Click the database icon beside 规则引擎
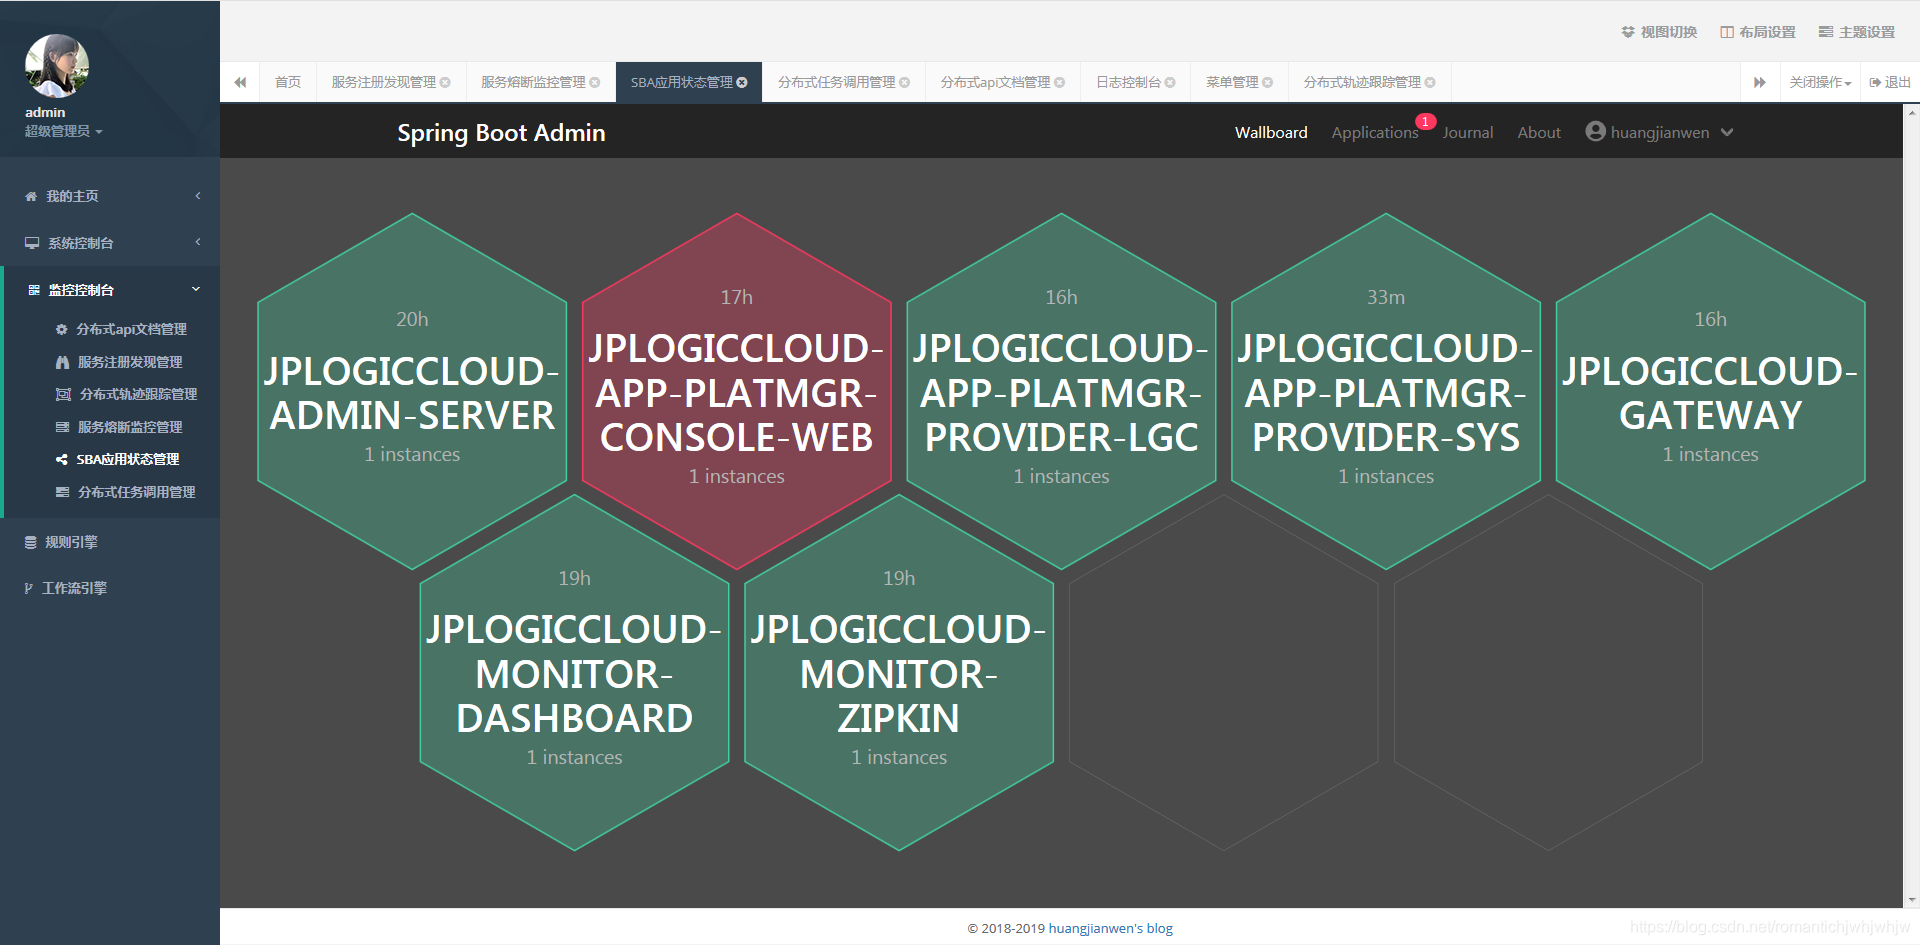The width and height of the screenshot is (1920, 945). [31, 542]
